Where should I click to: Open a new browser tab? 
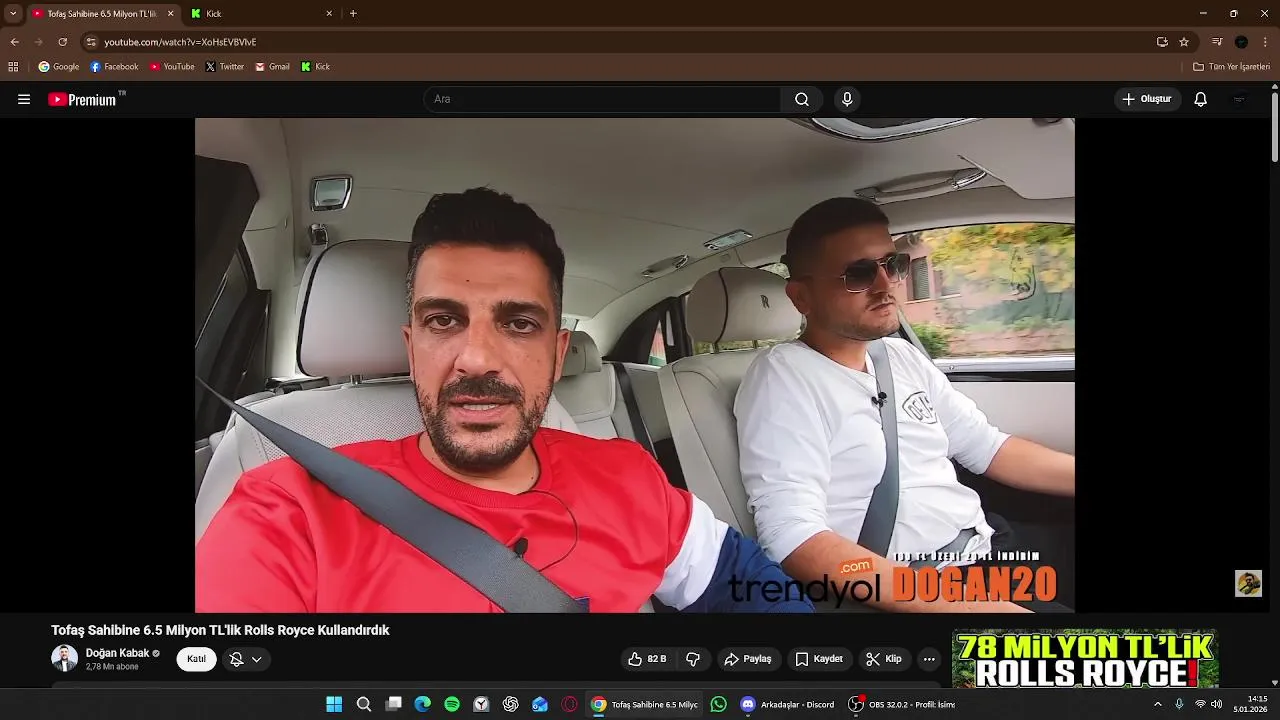[353, 13]
